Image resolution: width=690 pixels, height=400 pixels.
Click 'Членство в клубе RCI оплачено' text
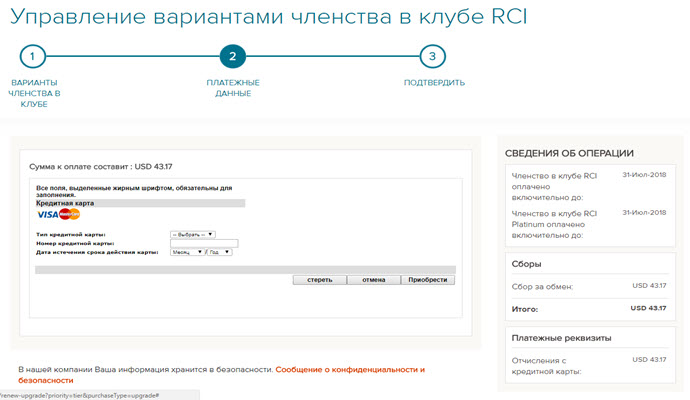coord(554,187)
